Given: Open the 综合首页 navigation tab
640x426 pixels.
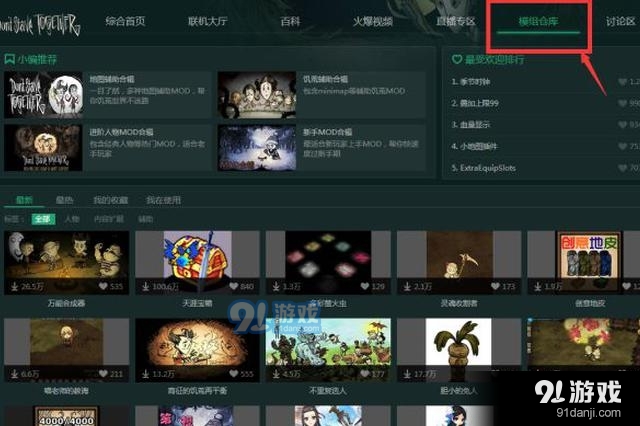Looking at the screenshot, I should click(x=125, y=21).
